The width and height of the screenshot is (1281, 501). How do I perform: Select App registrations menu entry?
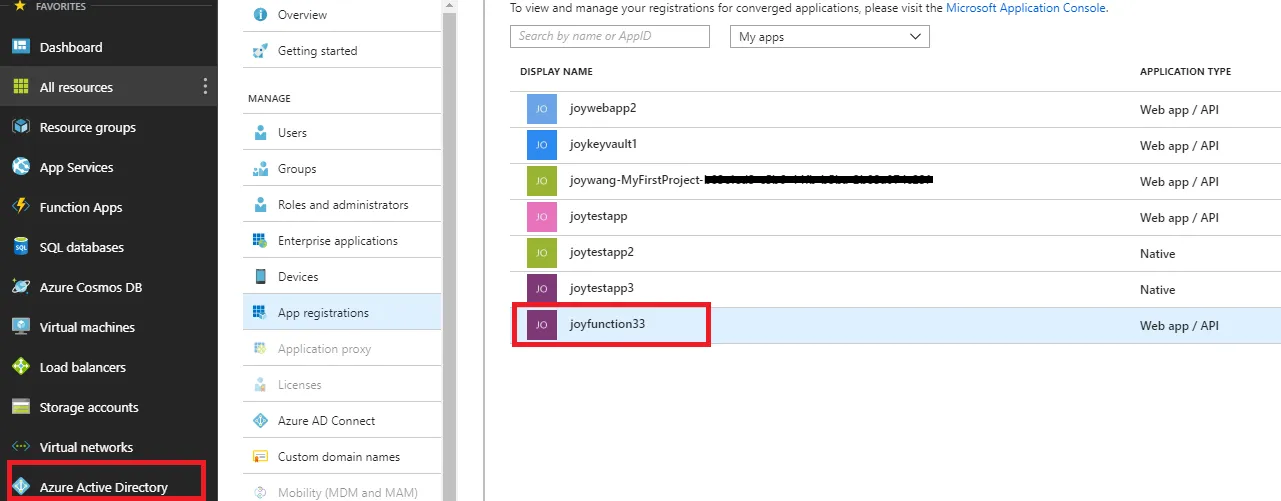coord(342,313)
